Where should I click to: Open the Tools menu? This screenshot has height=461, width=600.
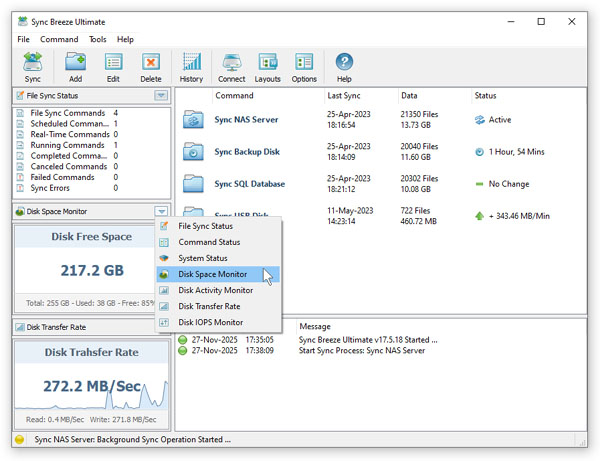pyautogui.click(x=98, y=39)
